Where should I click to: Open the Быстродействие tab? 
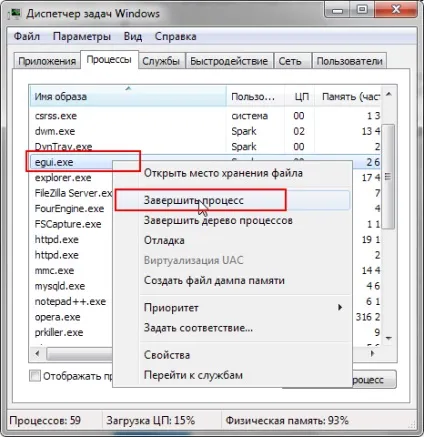coord(229,61)
